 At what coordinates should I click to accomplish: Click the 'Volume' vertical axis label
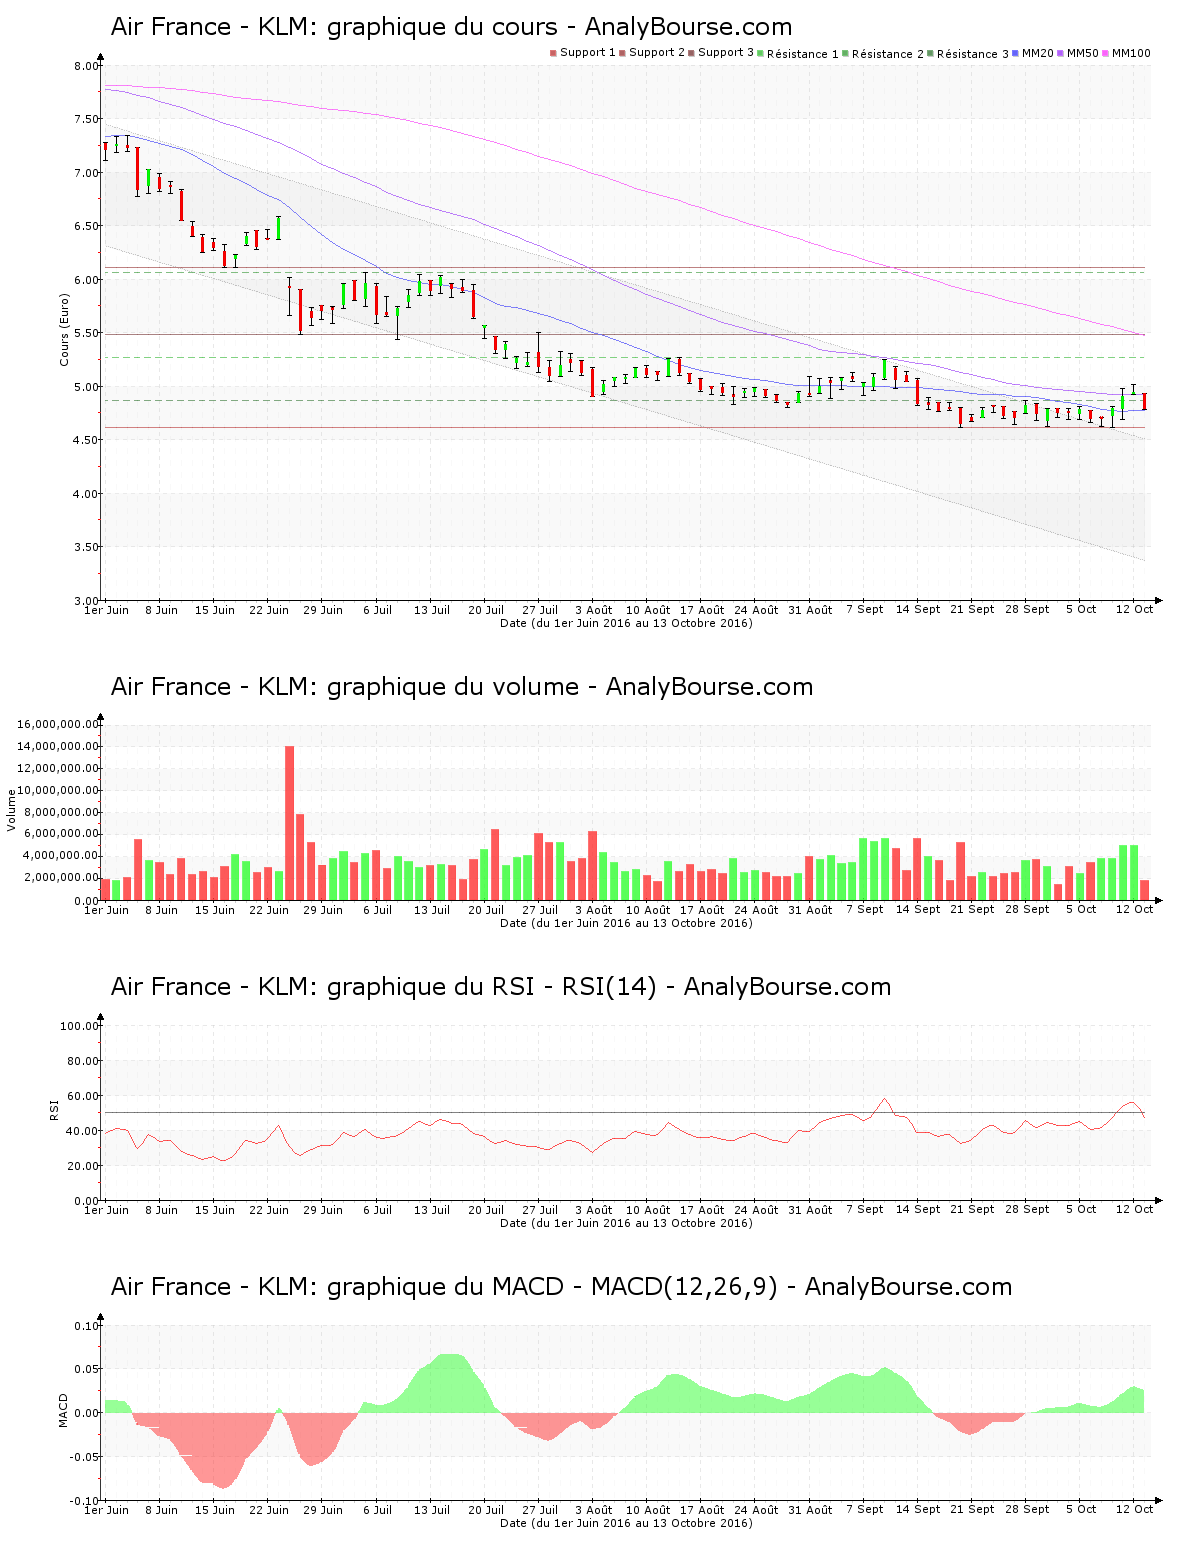pyautogui.click(x=12, y=810)
